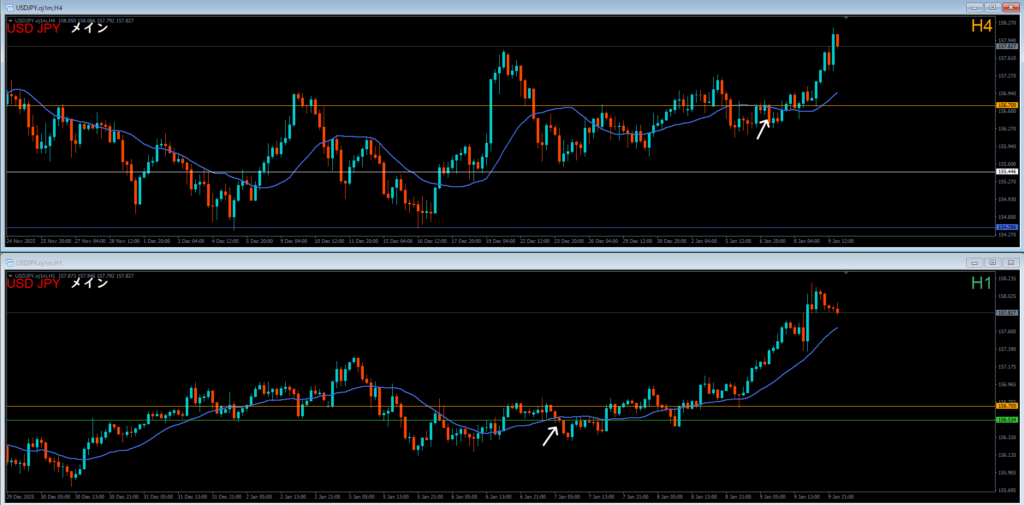This screenshot has height=505, width=1024.
Task: Click the orange 156.700 price tag on H4
Action: (x=1005, y=105)
